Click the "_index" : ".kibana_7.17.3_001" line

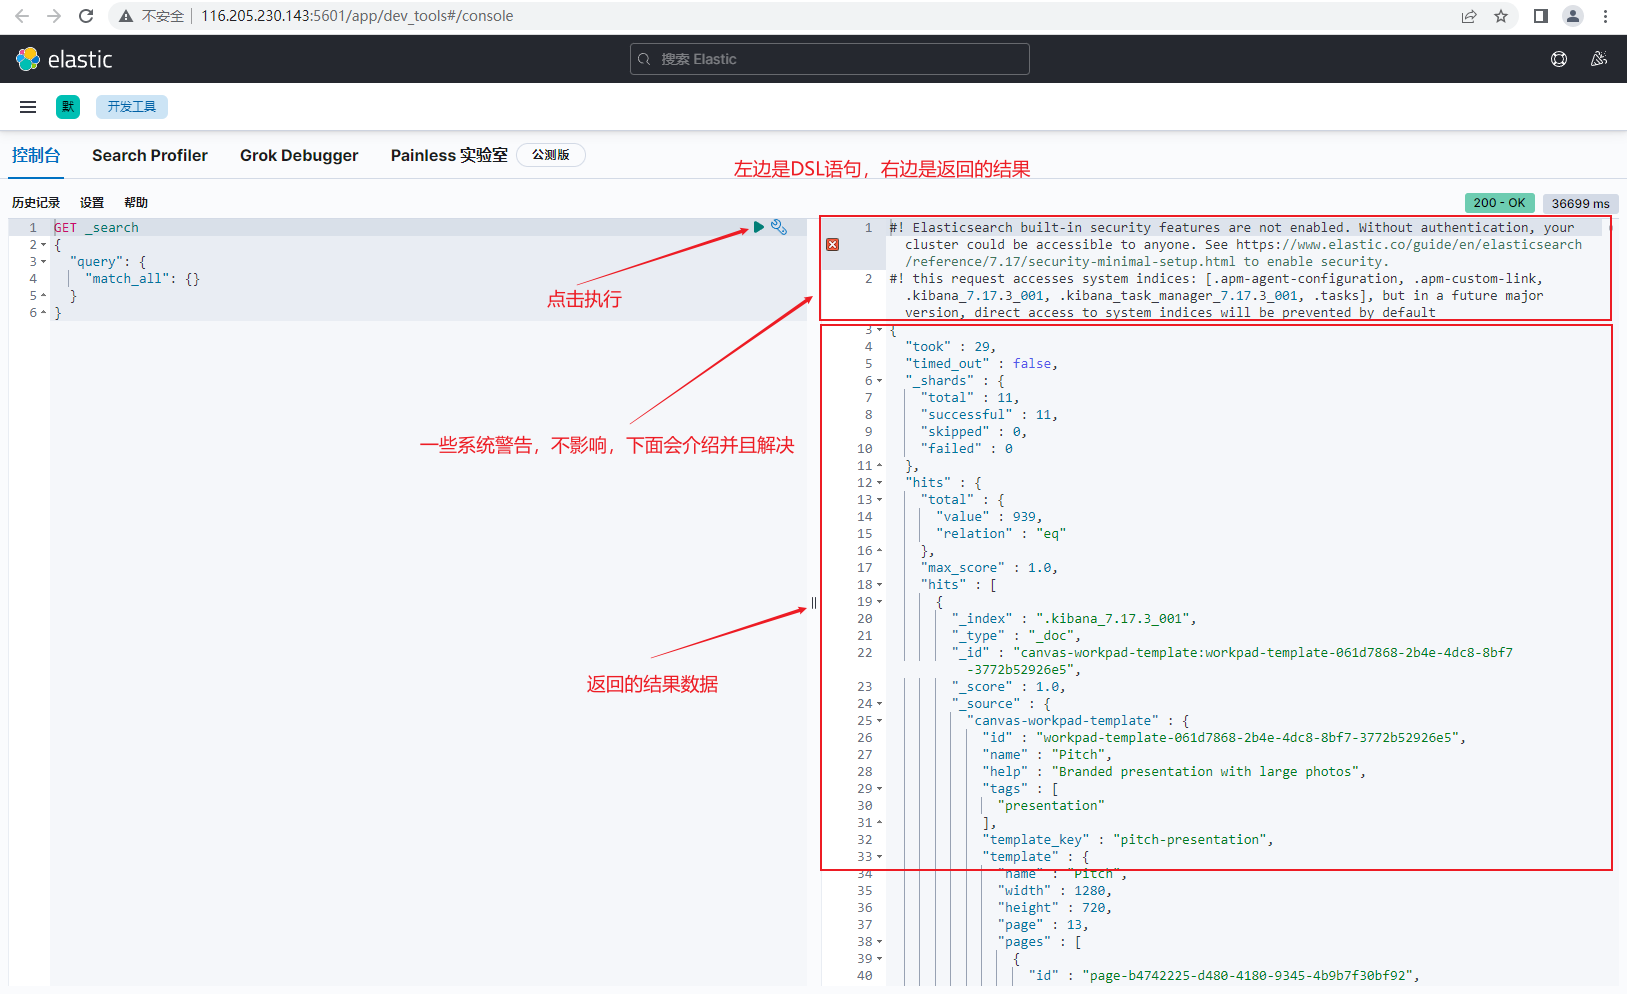pyautogui.click(x=1074, y=619)
